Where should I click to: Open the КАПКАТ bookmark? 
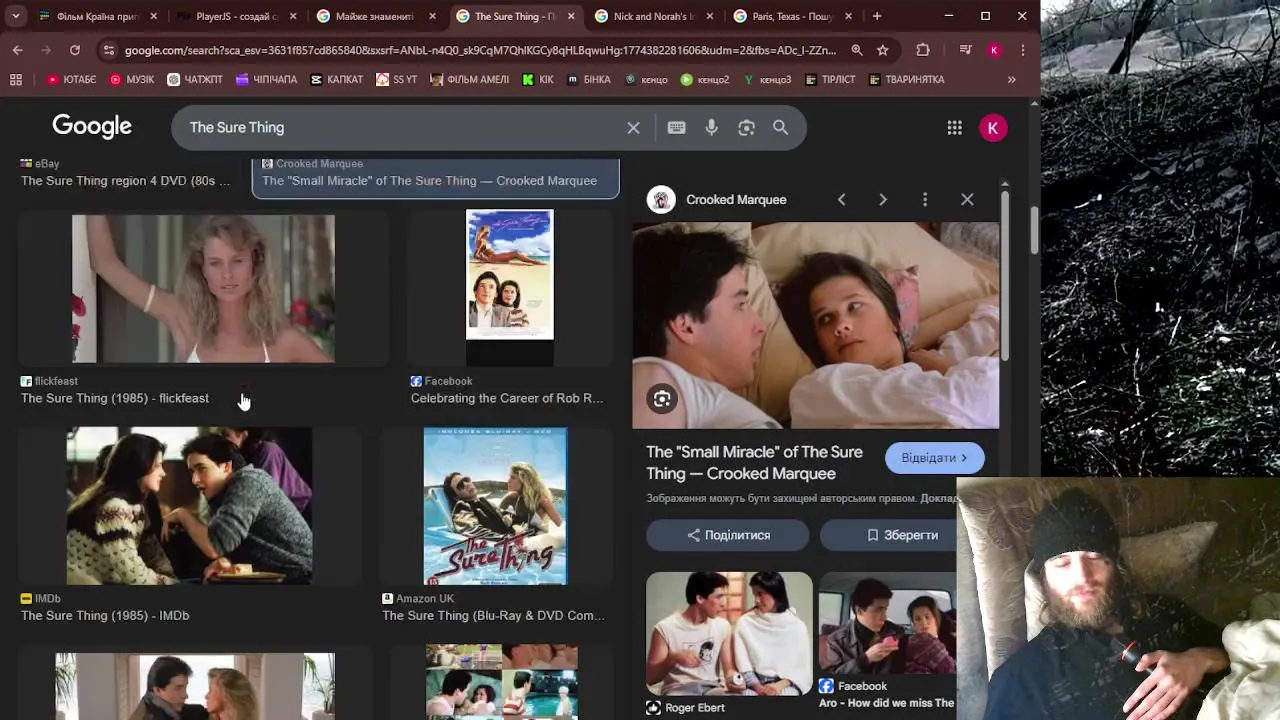337,80
